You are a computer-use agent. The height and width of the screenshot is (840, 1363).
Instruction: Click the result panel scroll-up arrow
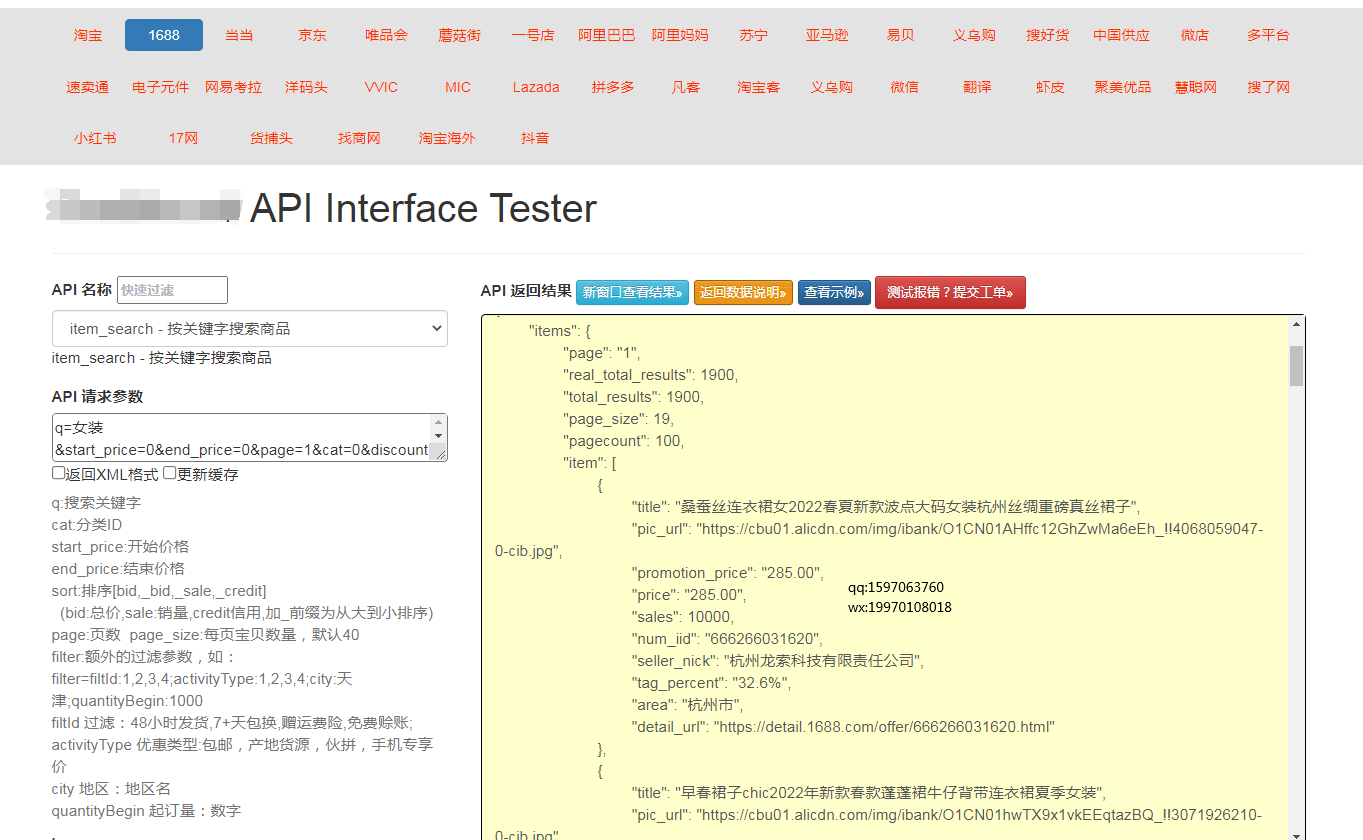(x=1296, y=324)
